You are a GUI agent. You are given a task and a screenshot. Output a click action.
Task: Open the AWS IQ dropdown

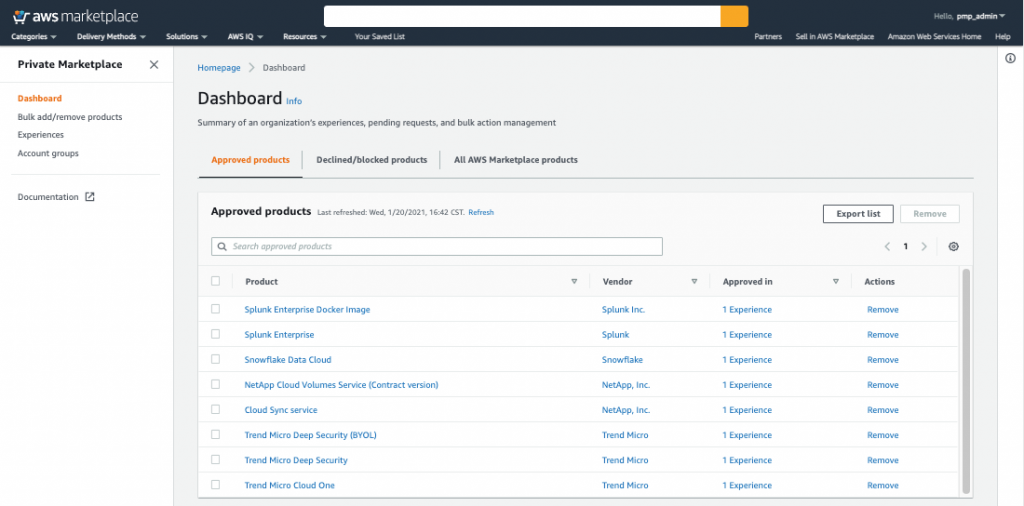click(x=246, y=37)
